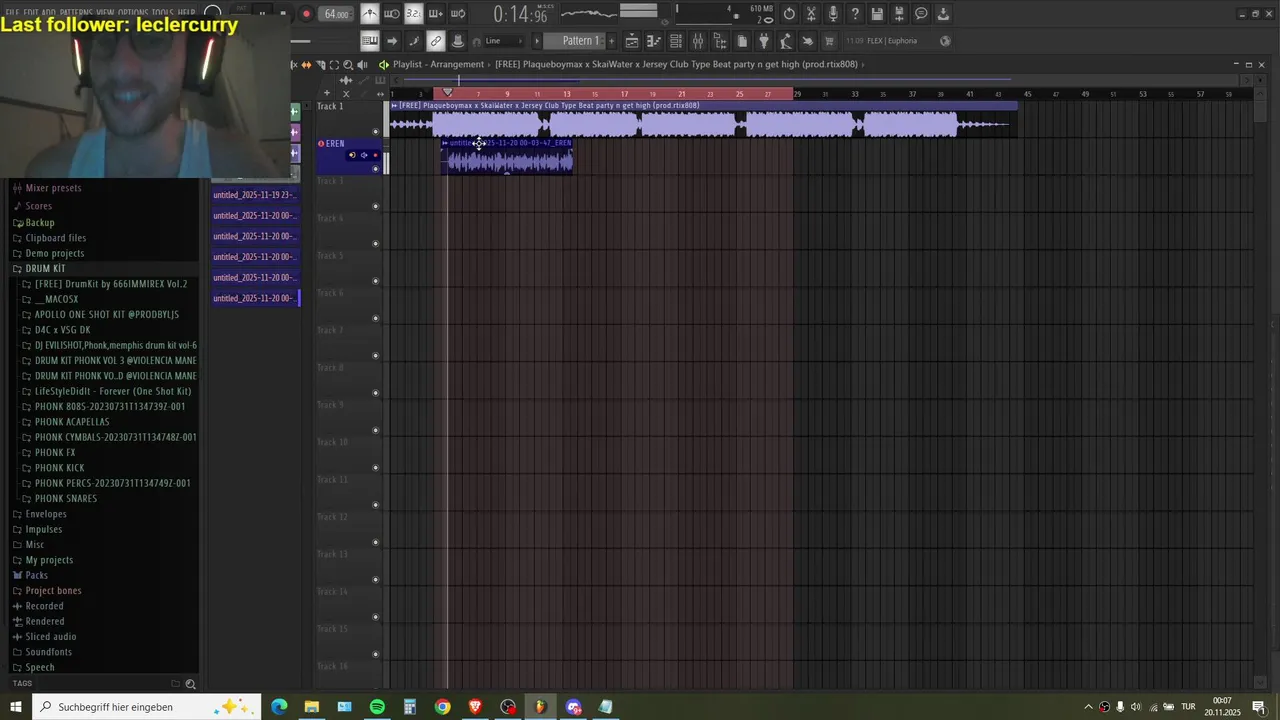
Task: Expand the Impulses folder
Action: click(x=43, y=529)
